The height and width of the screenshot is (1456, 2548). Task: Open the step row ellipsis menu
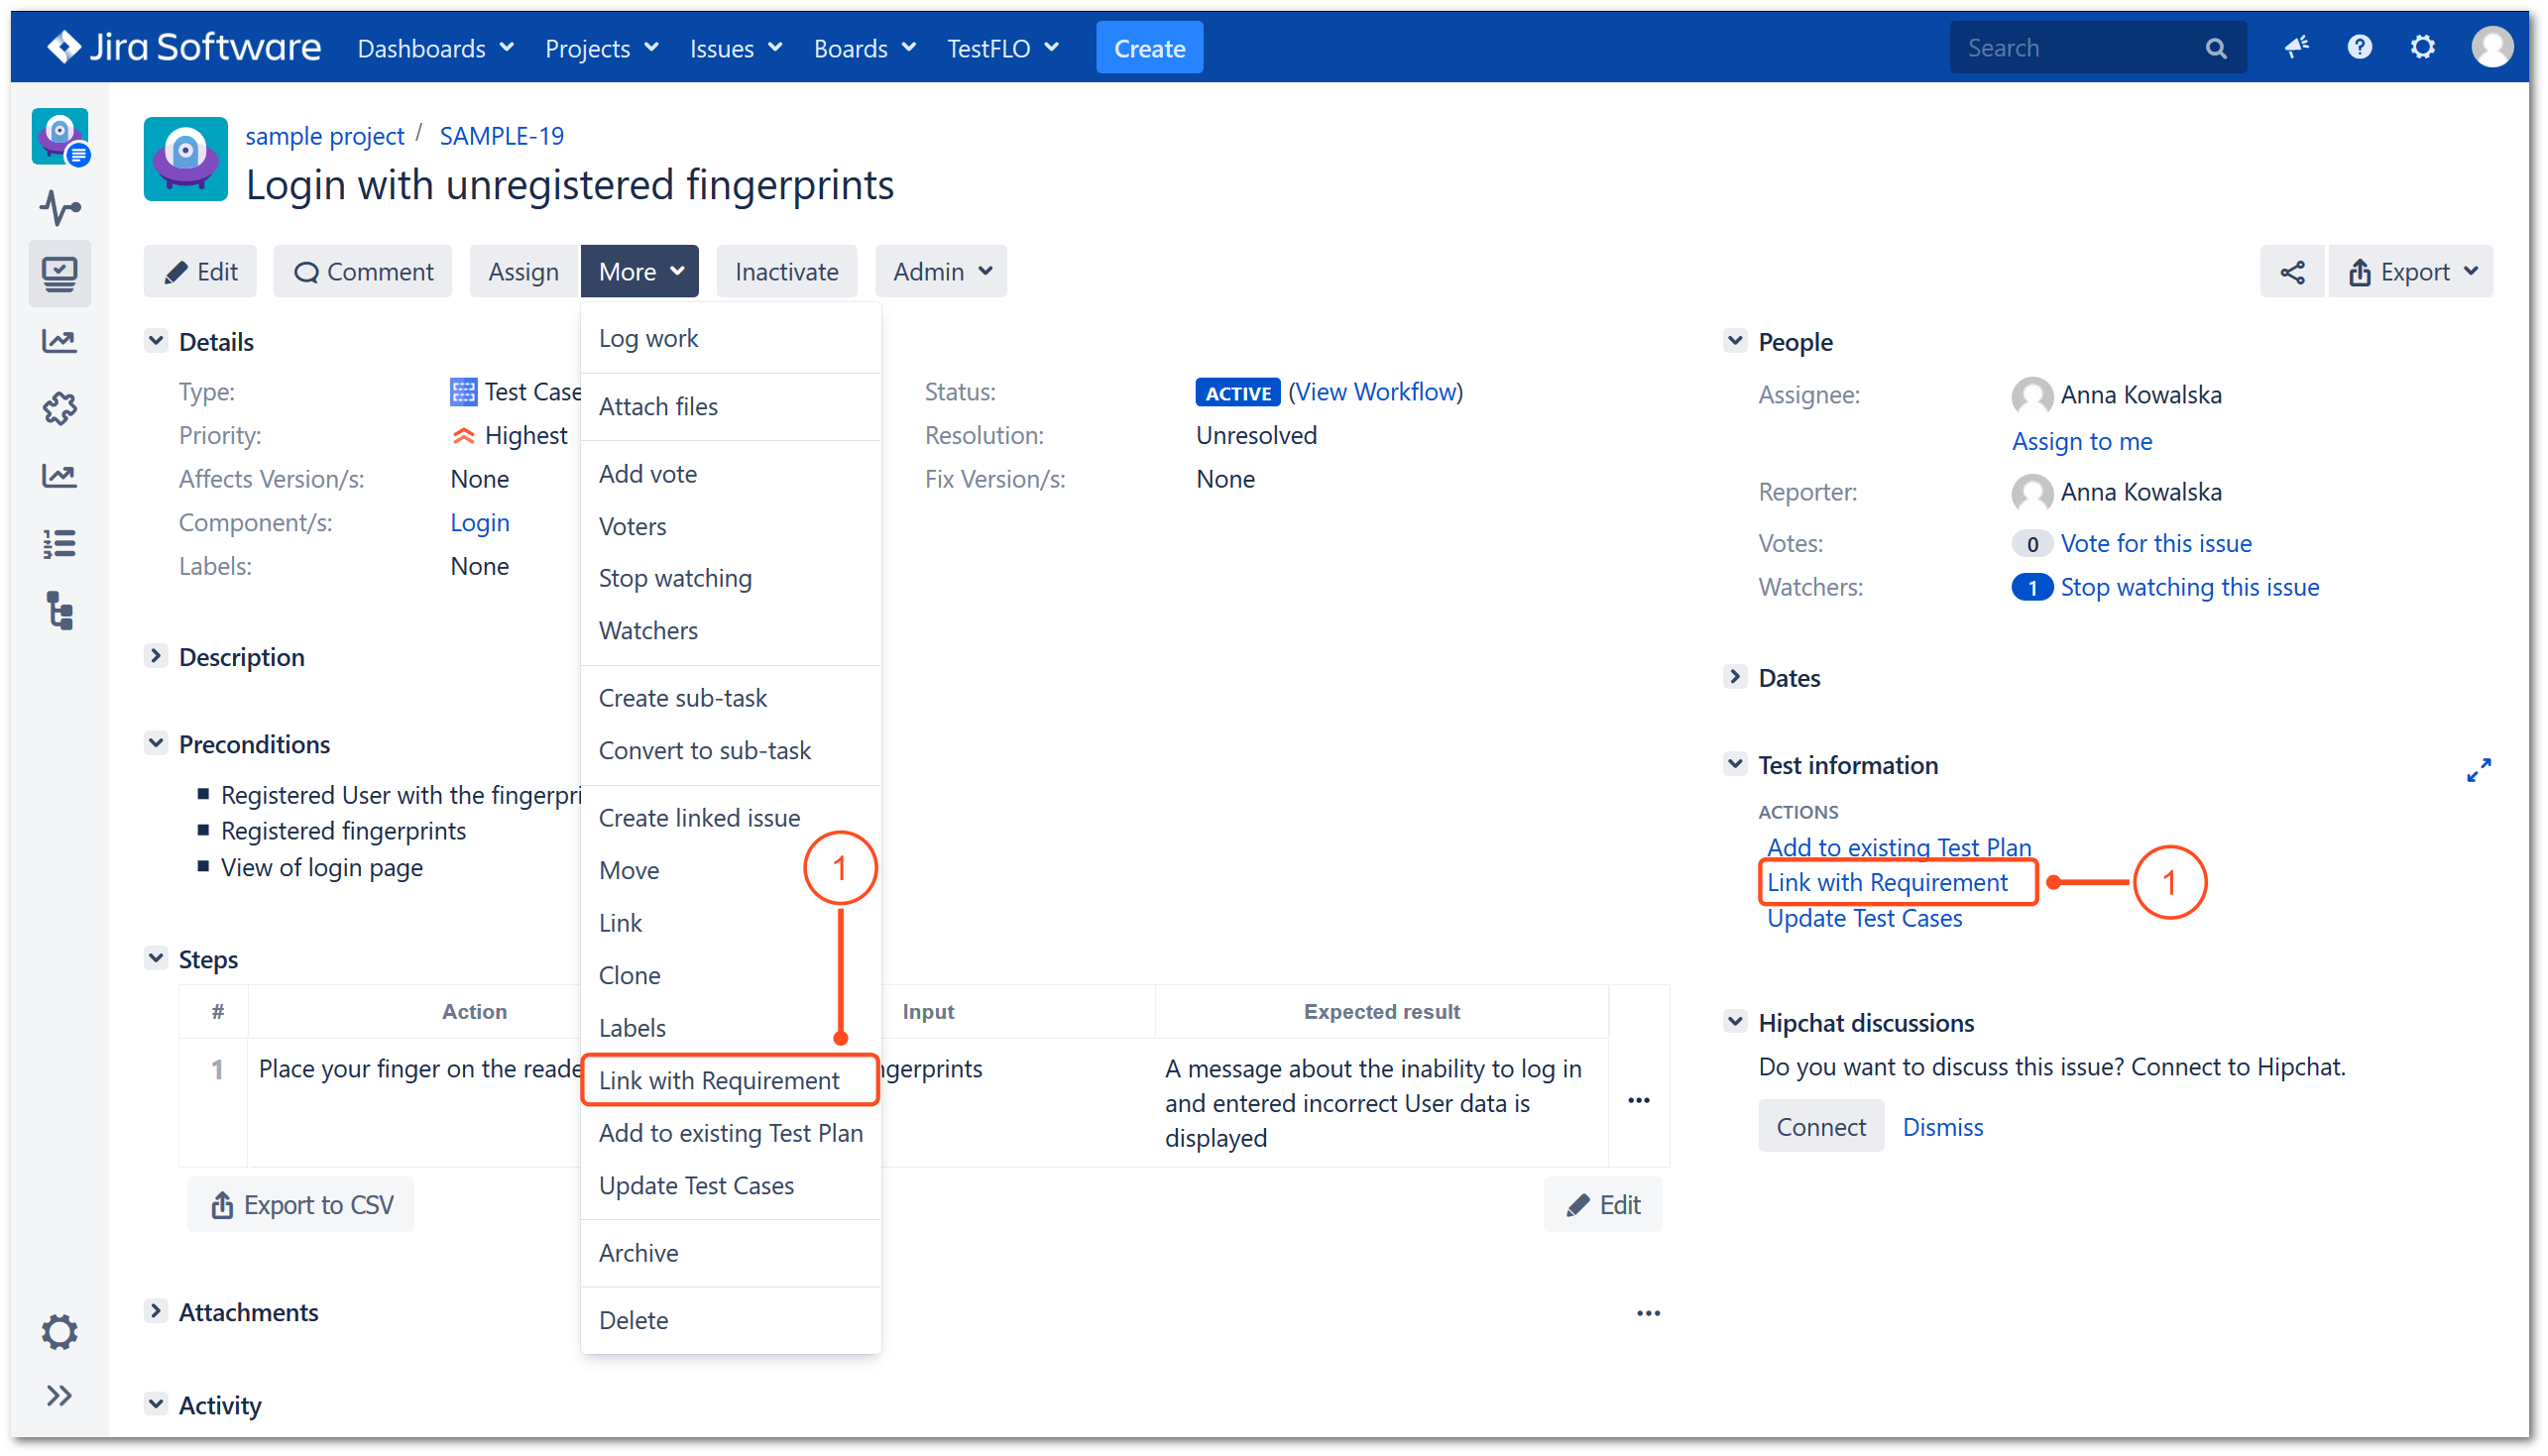1638,1100
